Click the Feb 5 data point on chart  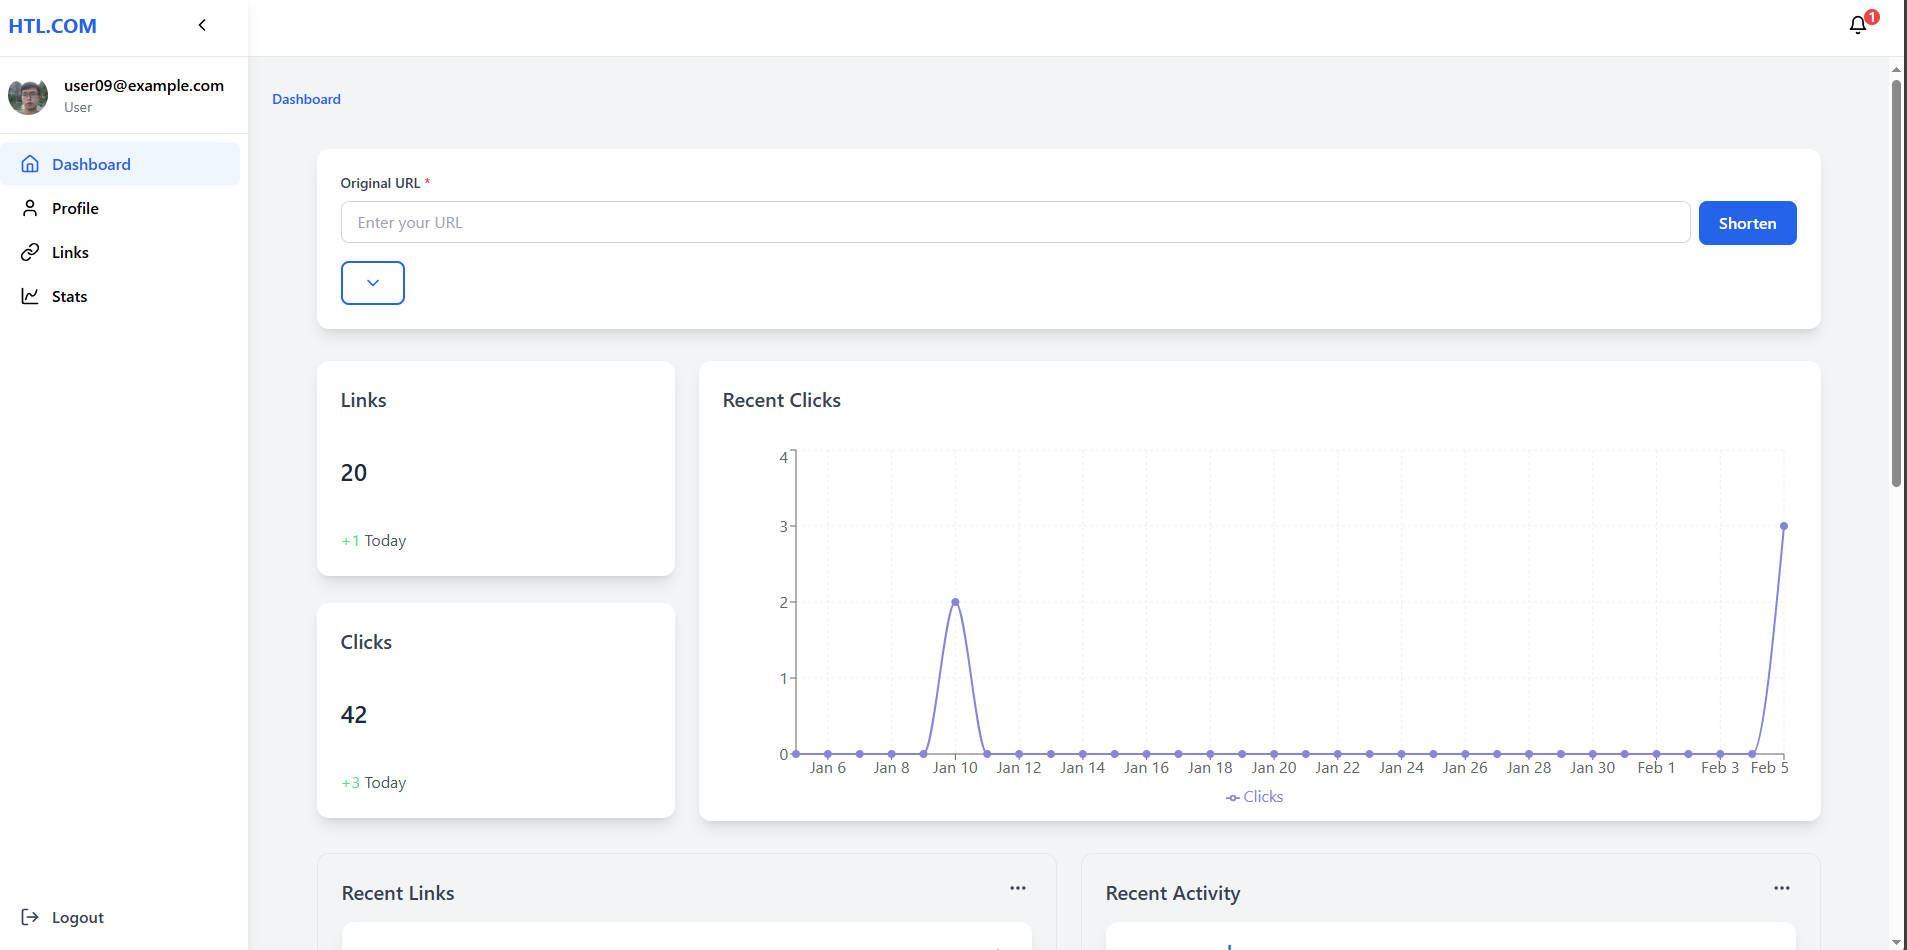pos(1783,526)
